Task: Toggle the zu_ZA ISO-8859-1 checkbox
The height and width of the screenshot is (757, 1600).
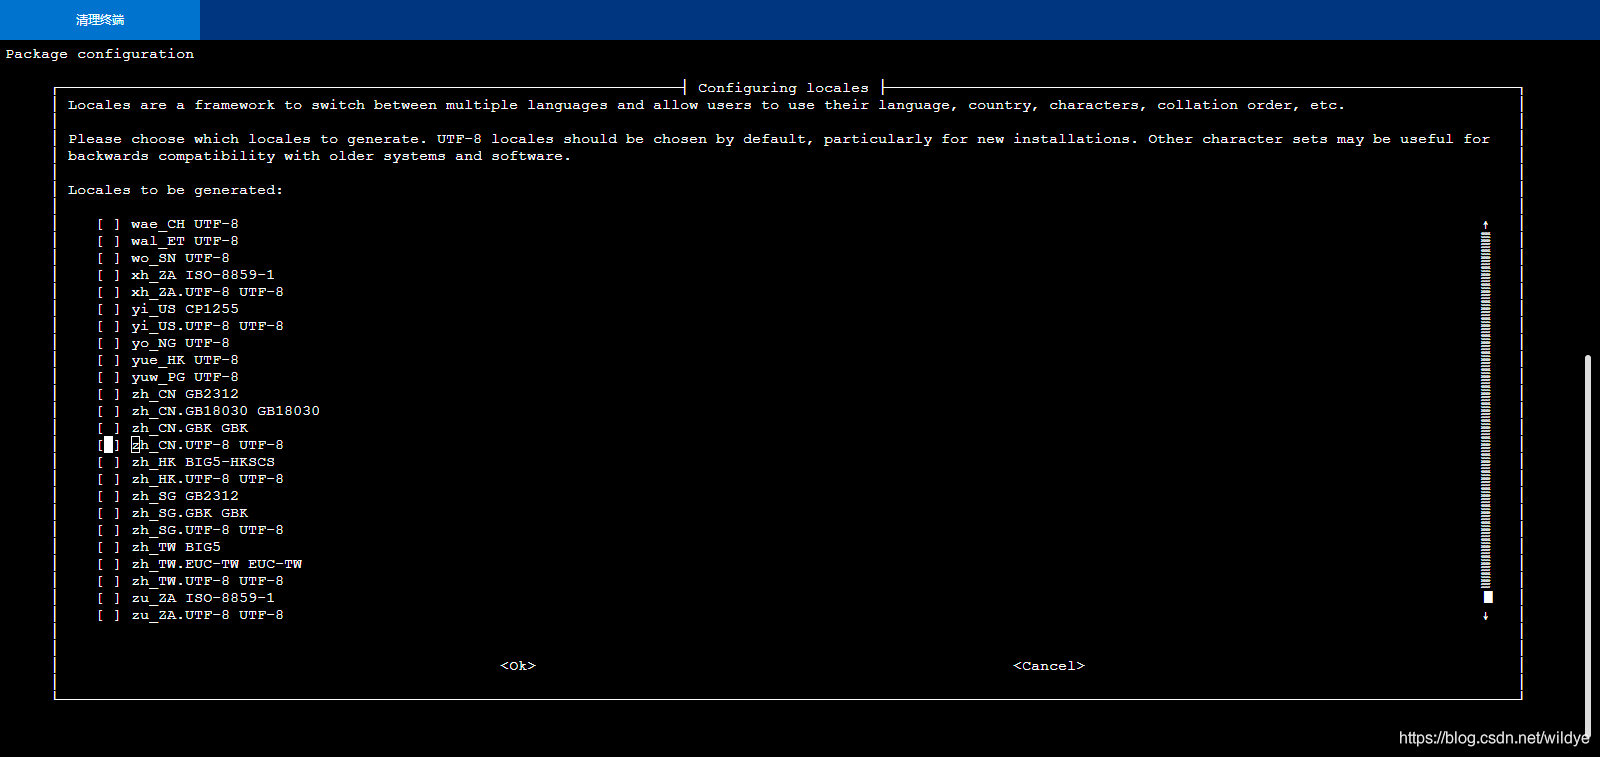Action: coord(108,598)
